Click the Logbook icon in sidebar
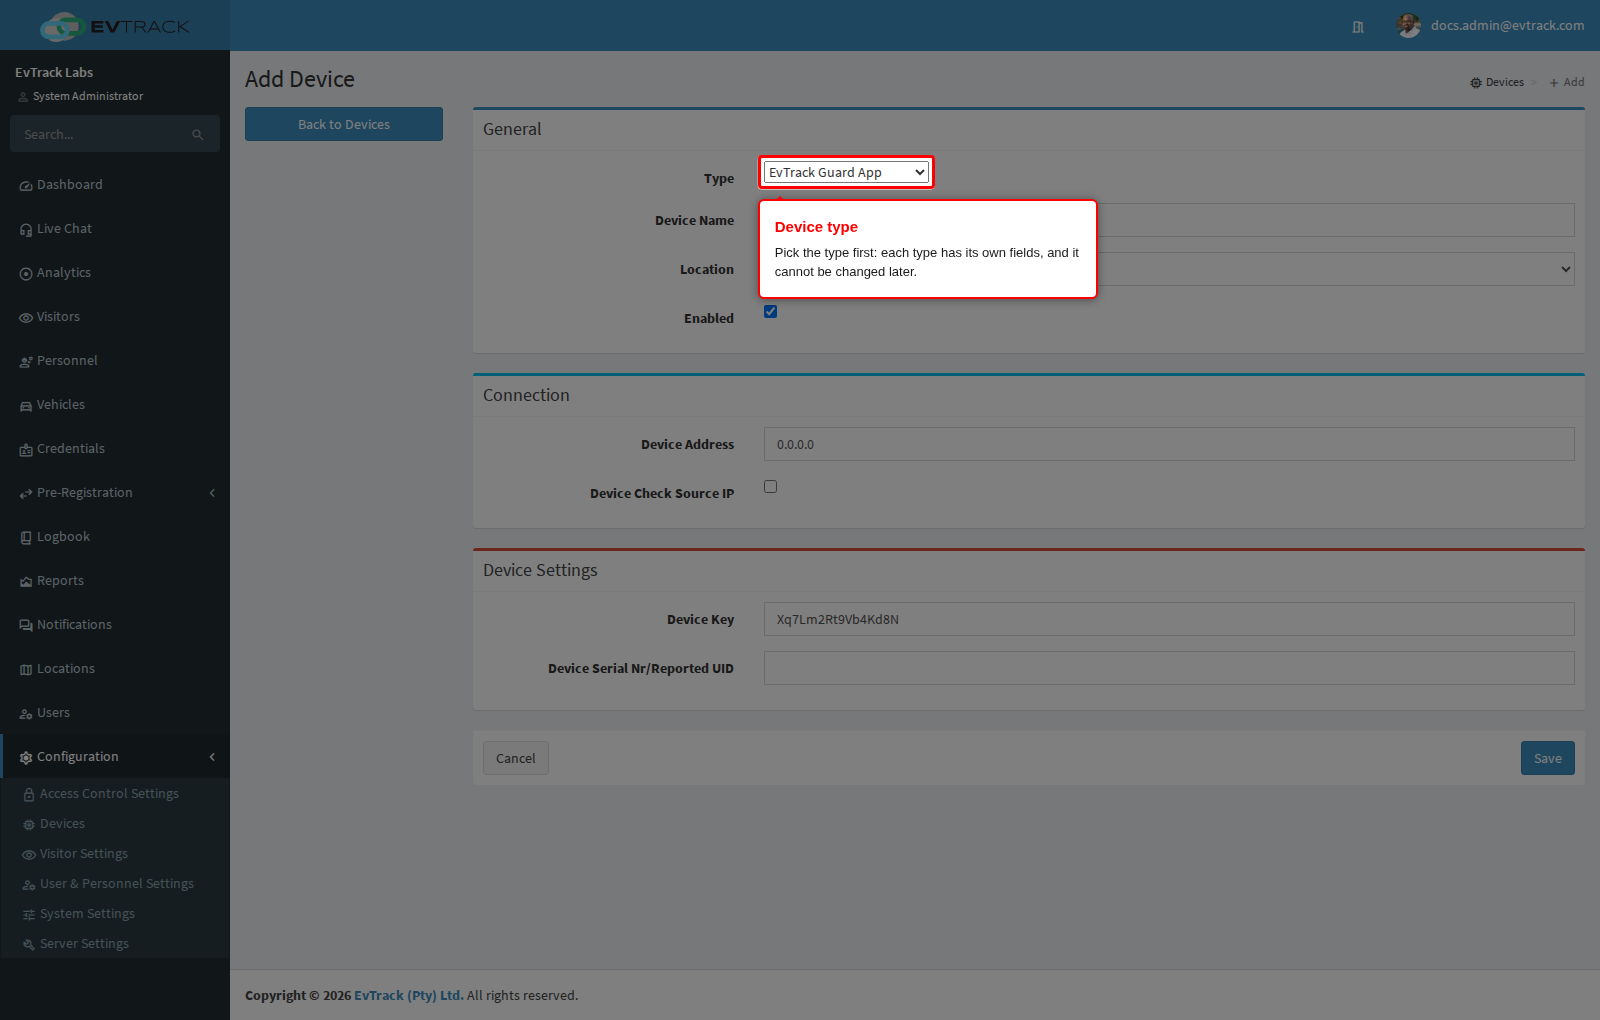The image size is (1600, 1020). tap(26, 538)
